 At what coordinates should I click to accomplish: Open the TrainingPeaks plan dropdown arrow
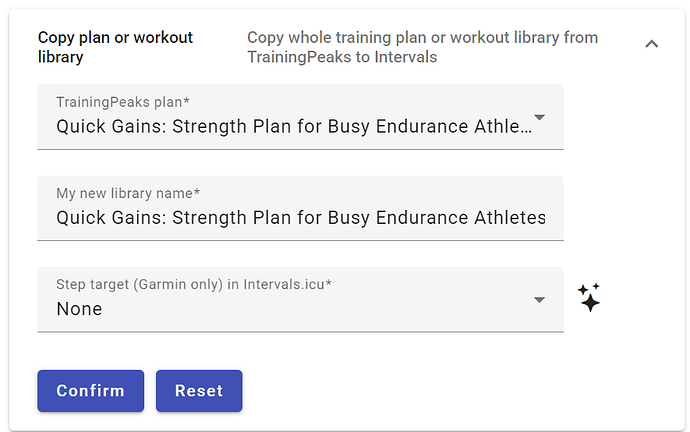click(539, 117)
